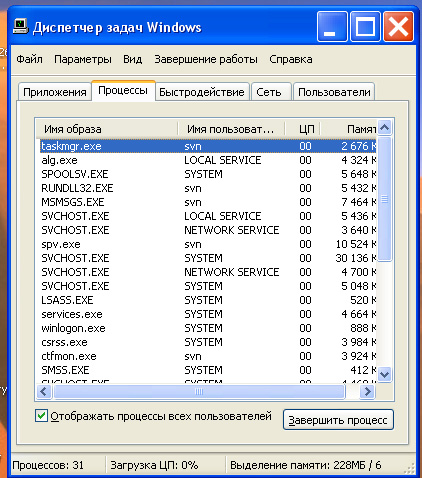Sort by the Имя образа column header
Screen dimensions: 422x478
107,129
